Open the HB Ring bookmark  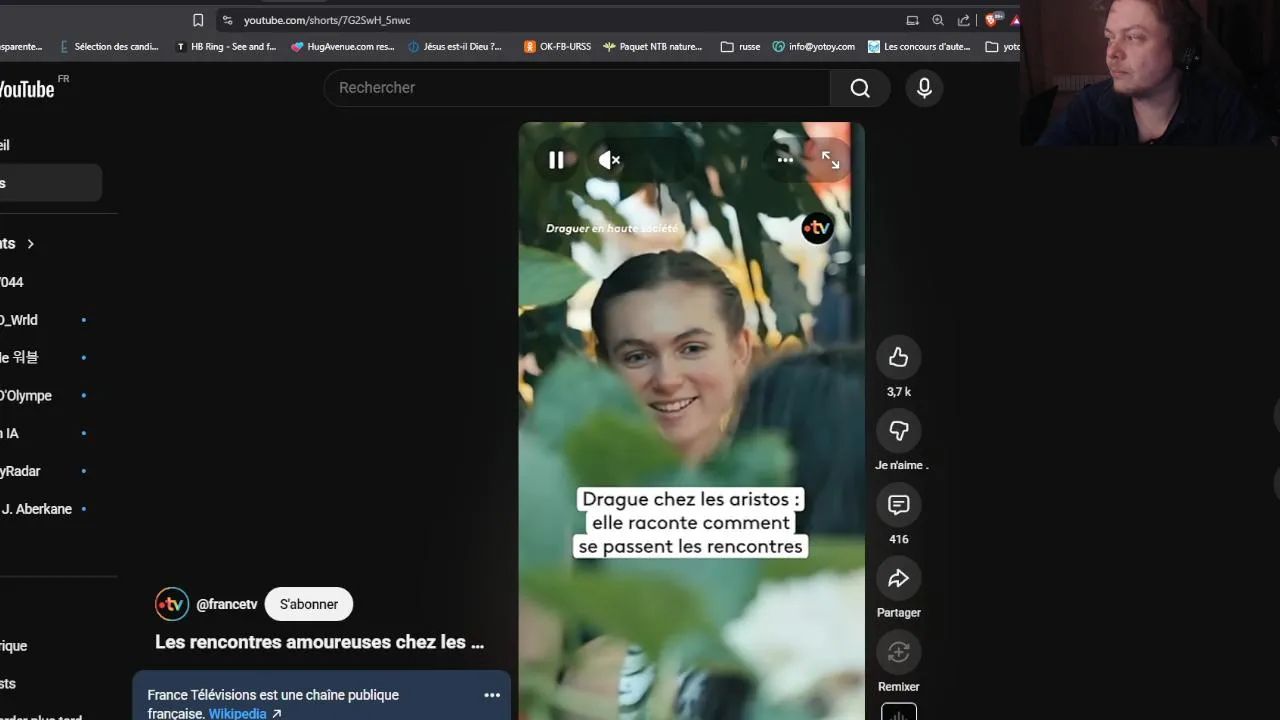pyautogui.click(x=226, y=47)
